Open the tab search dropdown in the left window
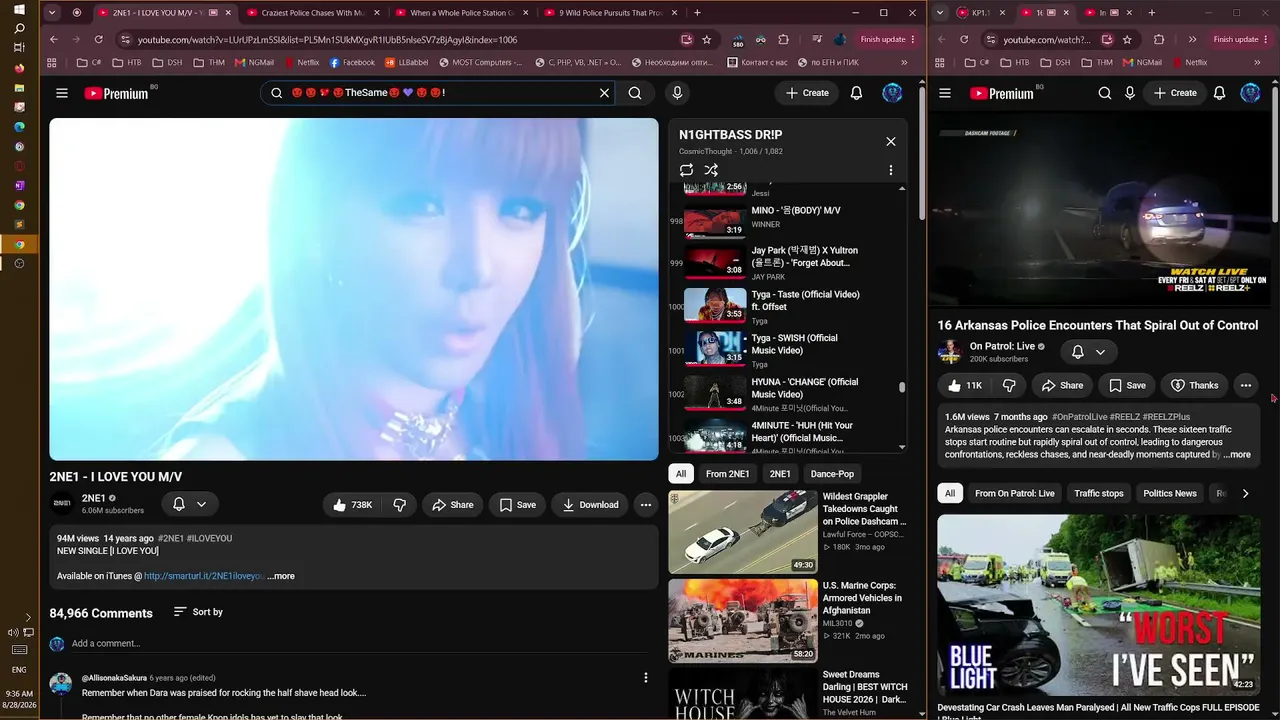Screen dimensions: 1280x720 [x=52, y=13]
